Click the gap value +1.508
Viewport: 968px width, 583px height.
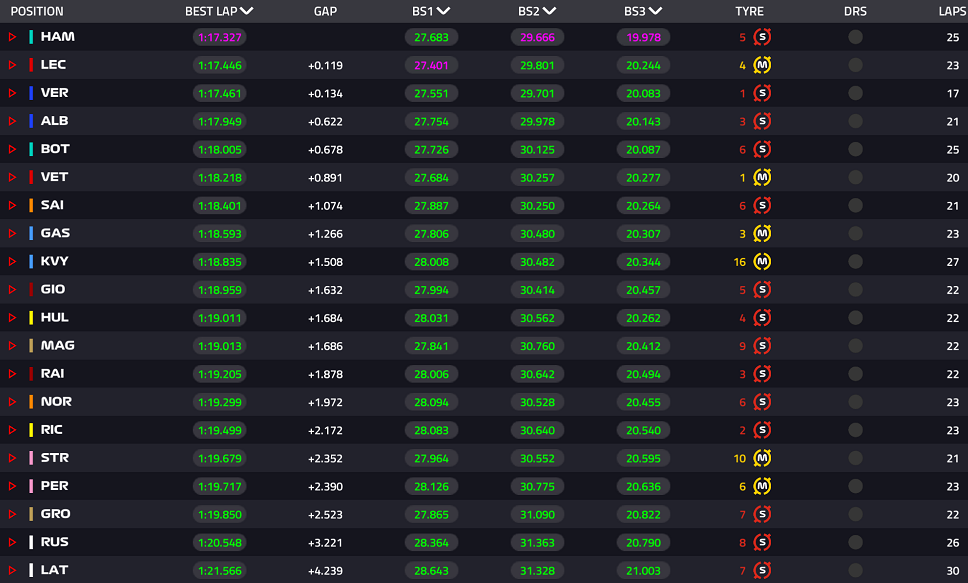point(325,262)
